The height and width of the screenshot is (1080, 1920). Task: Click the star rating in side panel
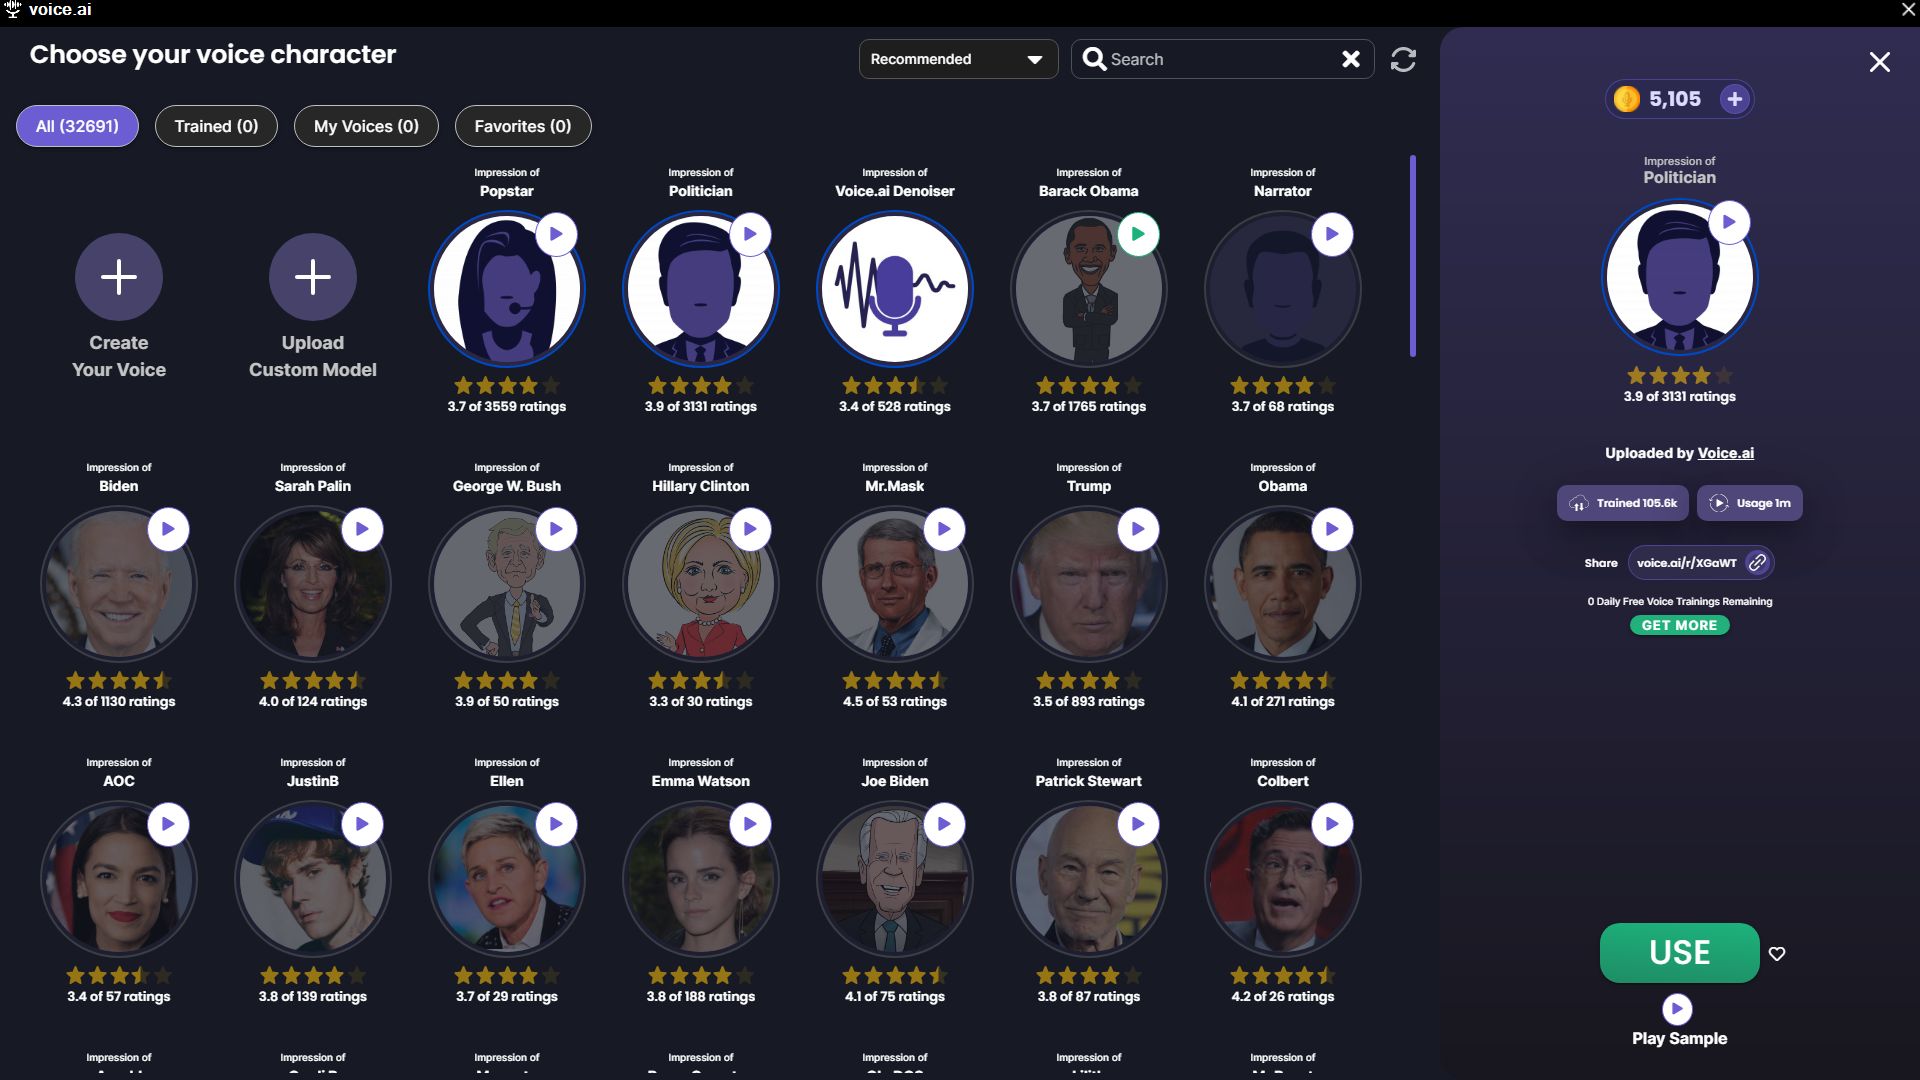tap(1680, 375)
